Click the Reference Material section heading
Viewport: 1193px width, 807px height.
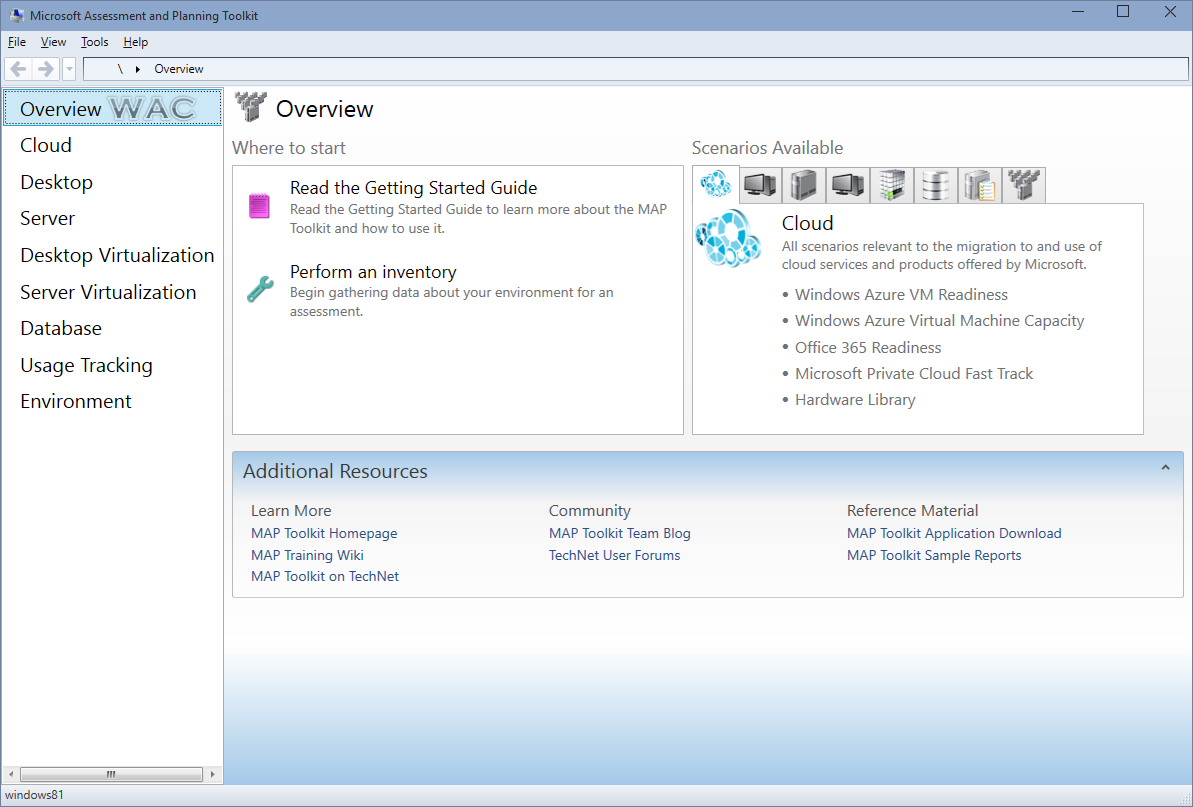(x=912, y=511)
